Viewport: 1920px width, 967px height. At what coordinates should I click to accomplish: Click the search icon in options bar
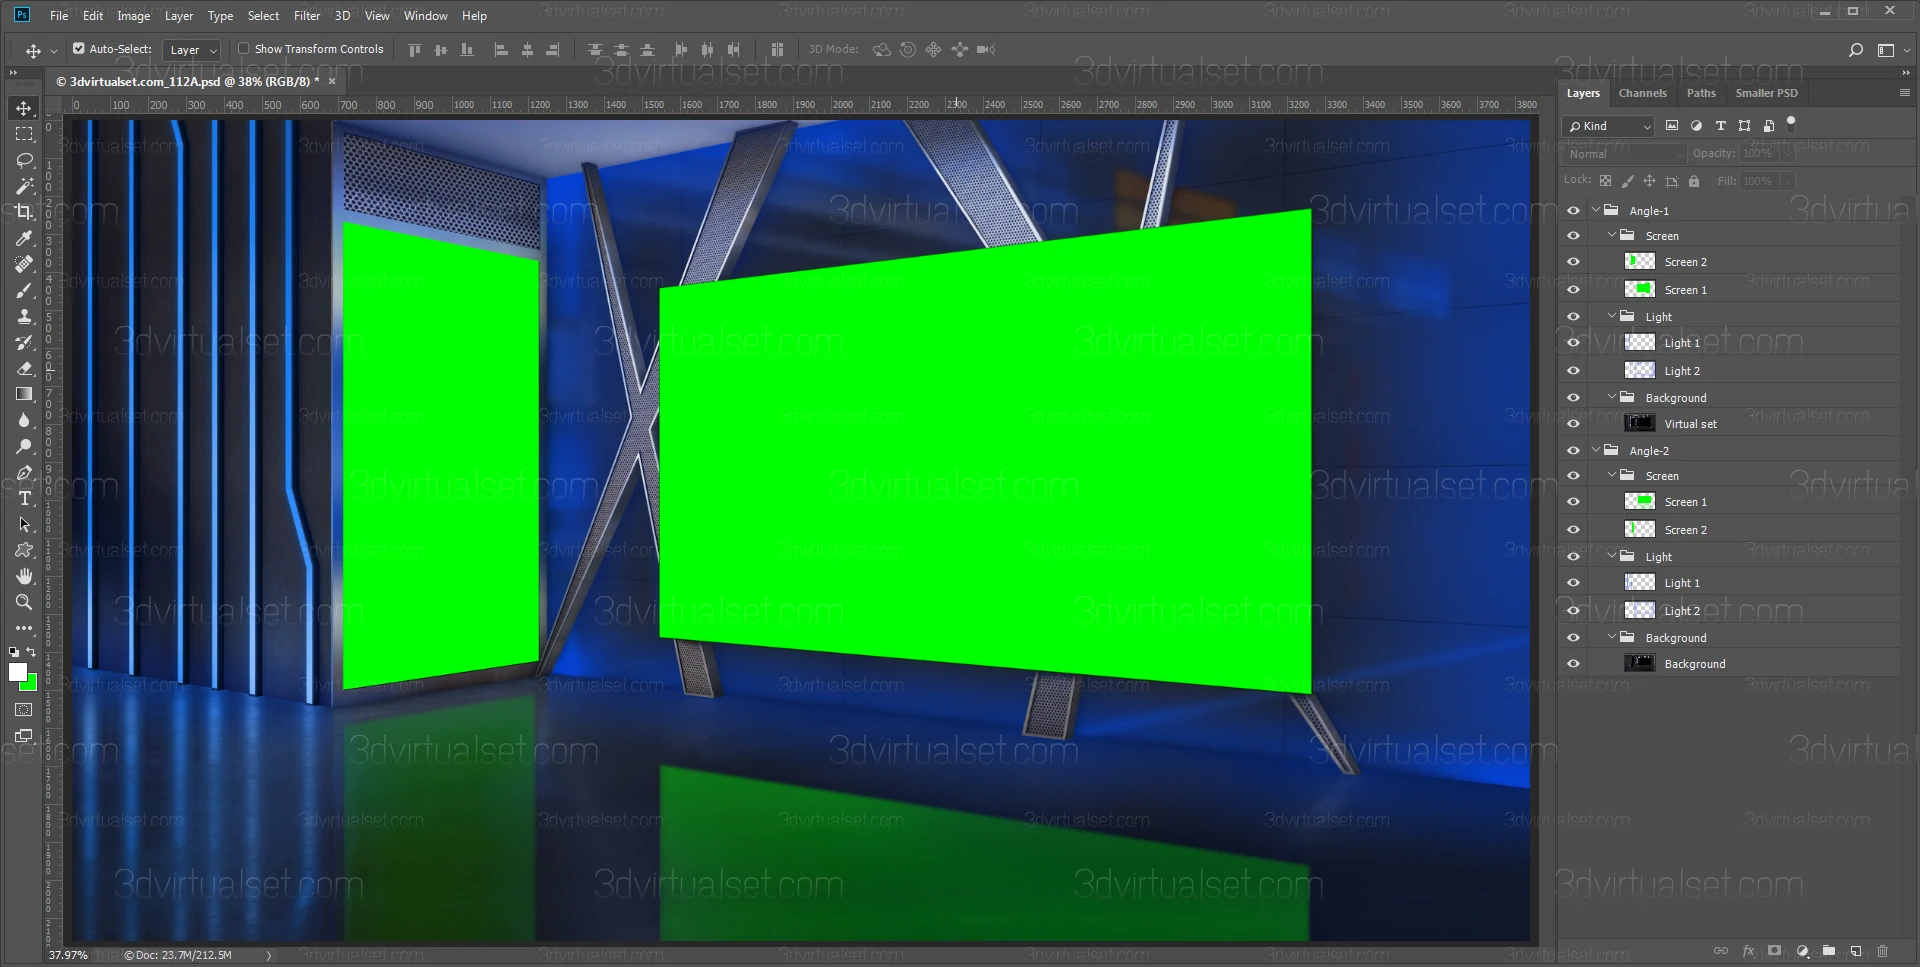pyautogui.click(x=1855, y=49)
